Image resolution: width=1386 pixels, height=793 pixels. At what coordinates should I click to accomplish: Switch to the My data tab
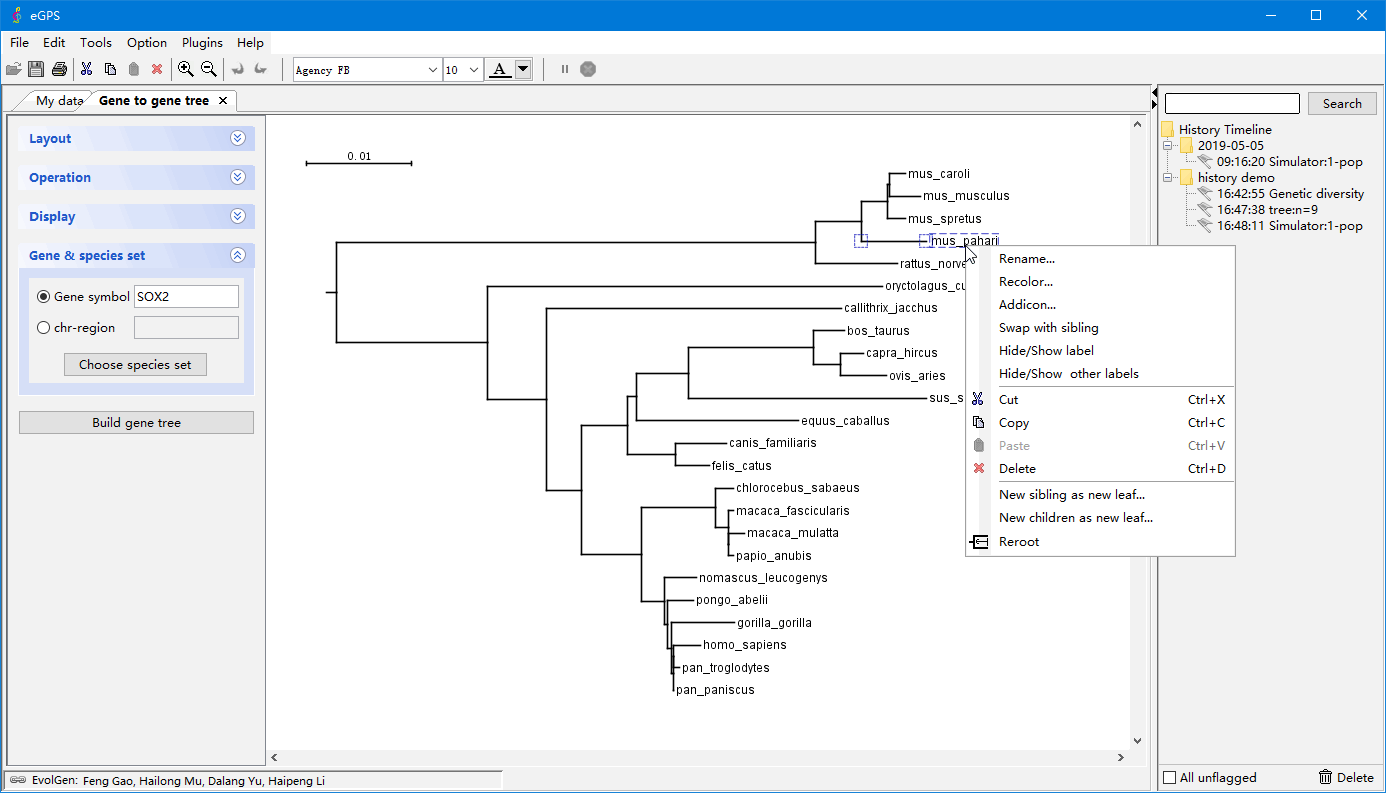59,100
